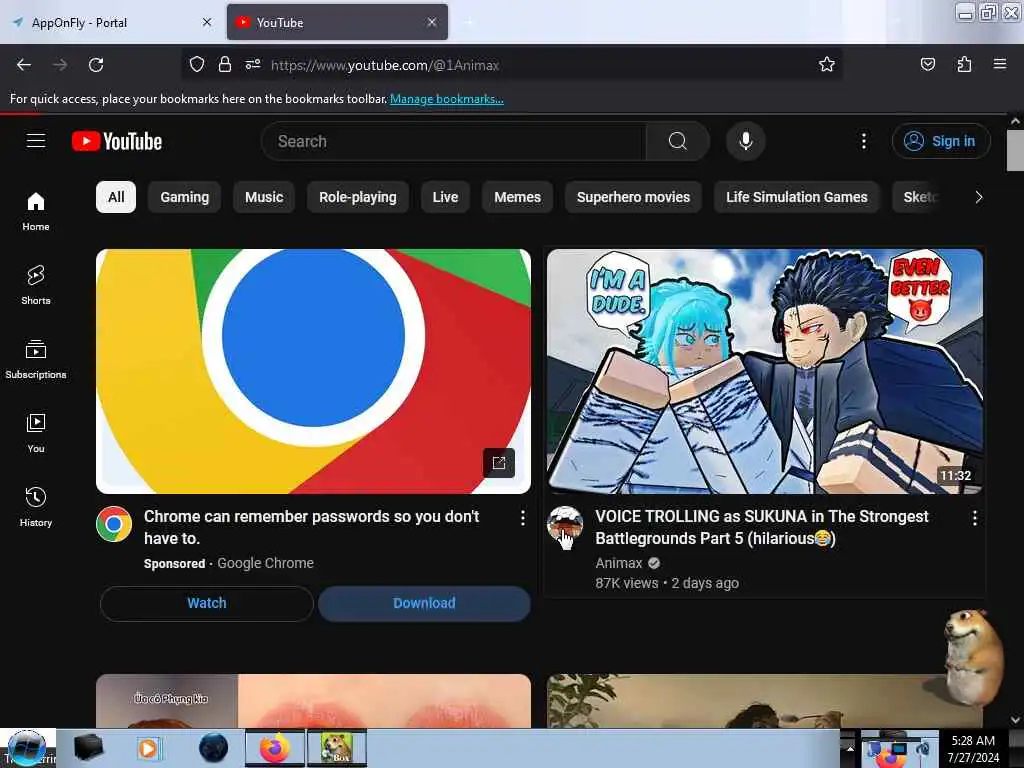Click the Google Chrome ad avatar
The image size is (1024, 768).
coord(114,524)
